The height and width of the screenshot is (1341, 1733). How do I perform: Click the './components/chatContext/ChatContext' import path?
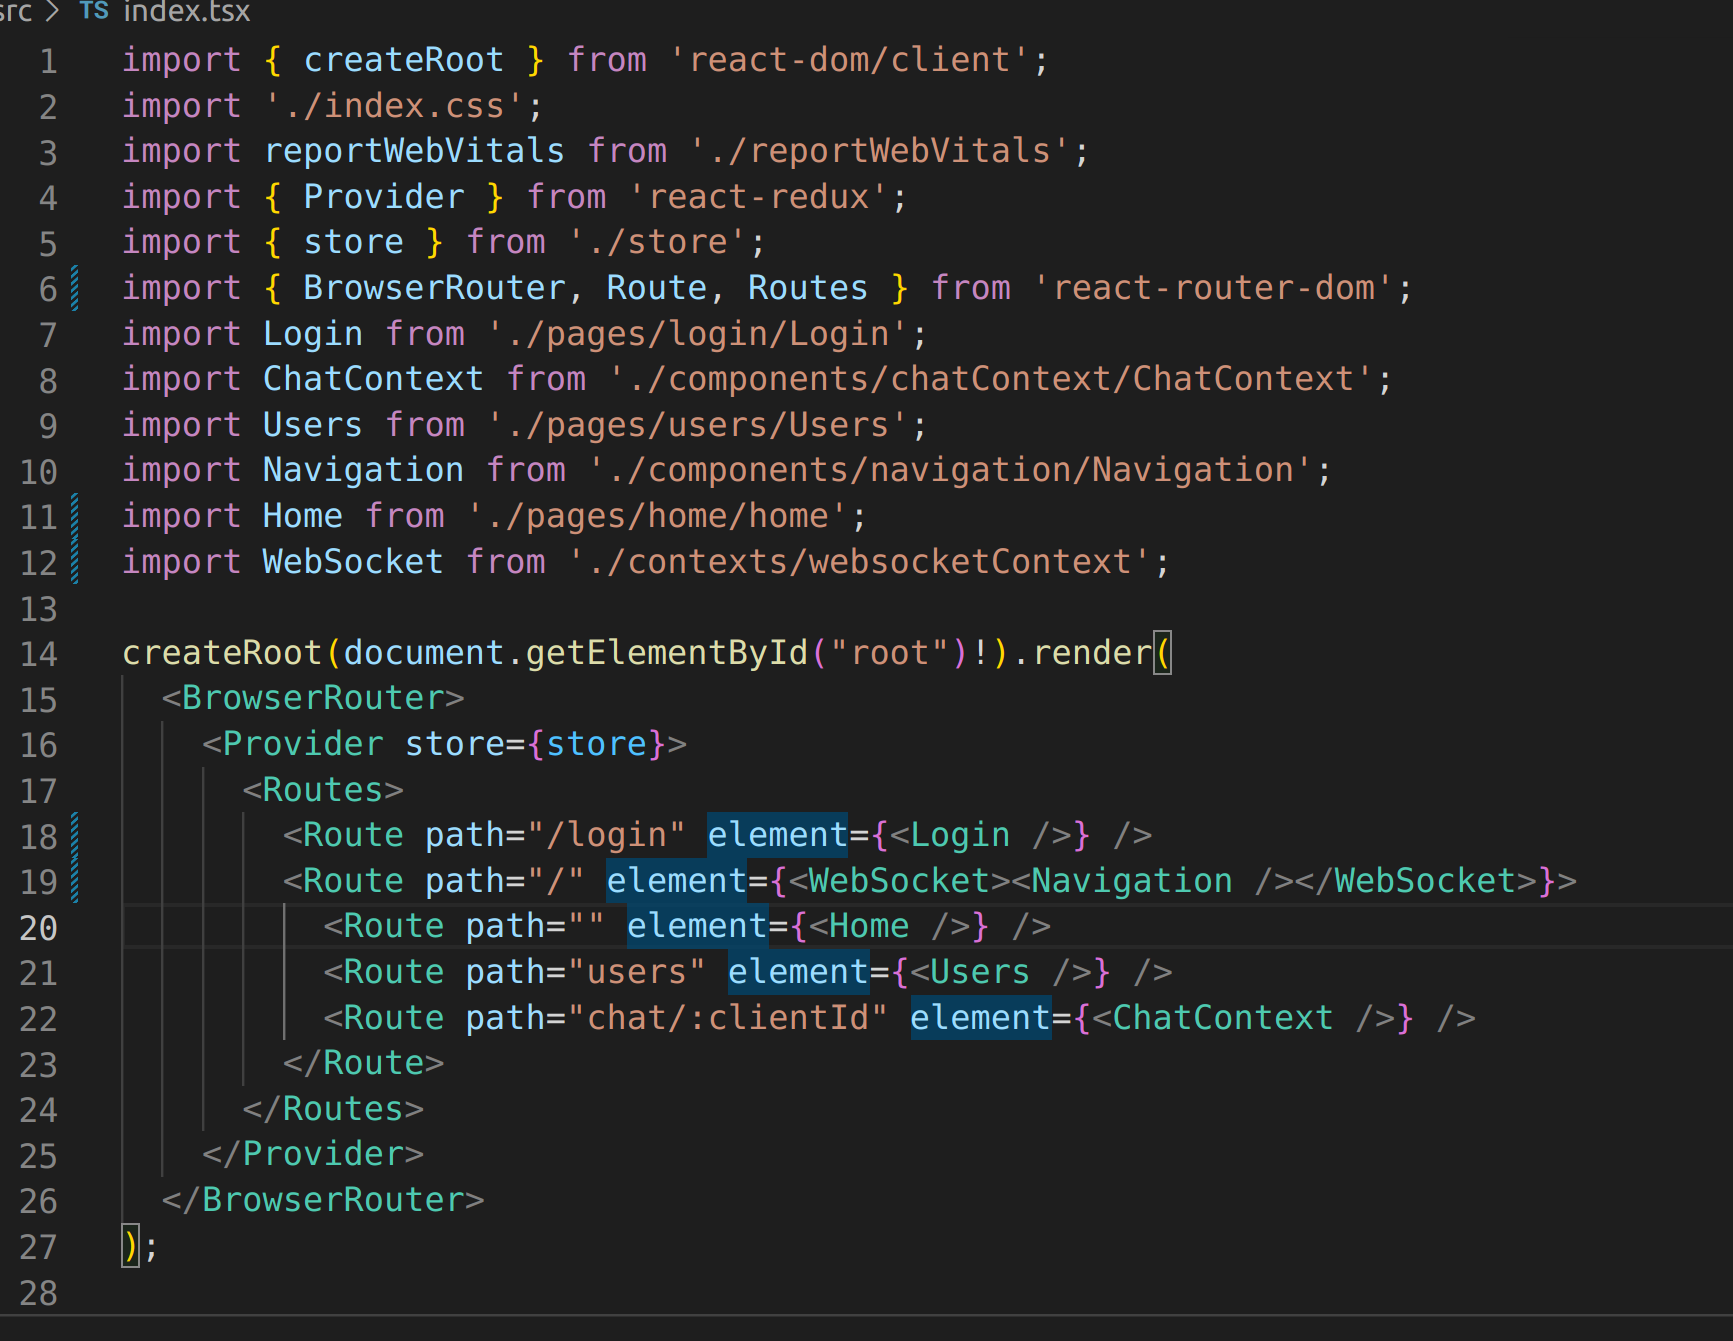tap(991, 379)
